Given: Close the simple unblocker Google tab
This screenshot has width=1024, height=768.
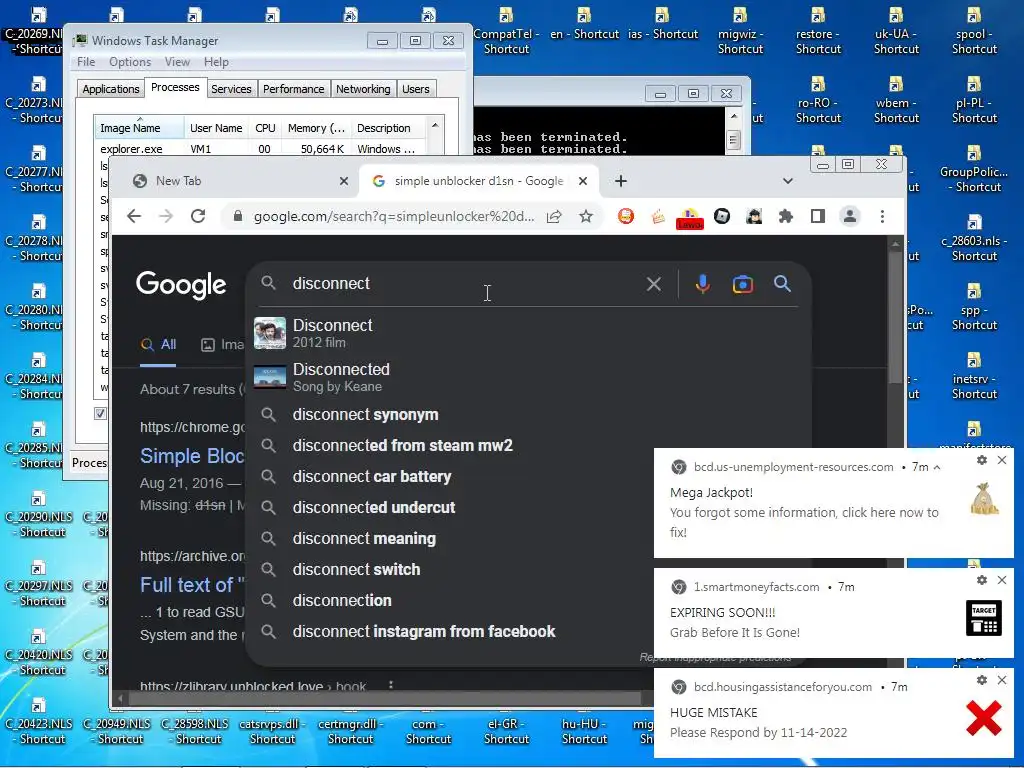Looking at the screenshot, I should click(x=583, y=181).
